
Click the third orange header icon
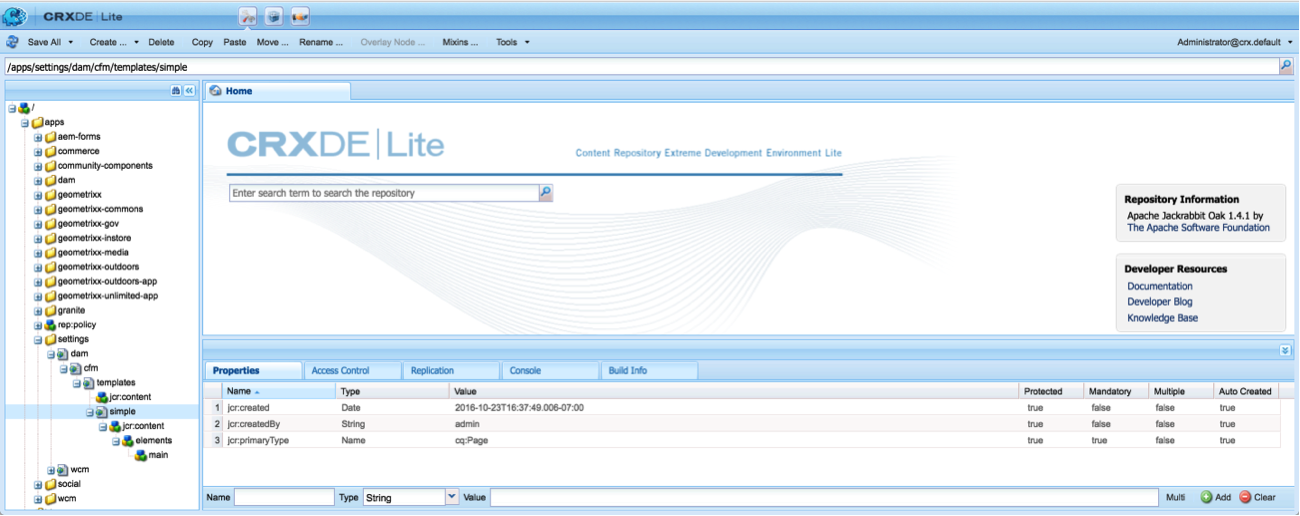[299, 17]
